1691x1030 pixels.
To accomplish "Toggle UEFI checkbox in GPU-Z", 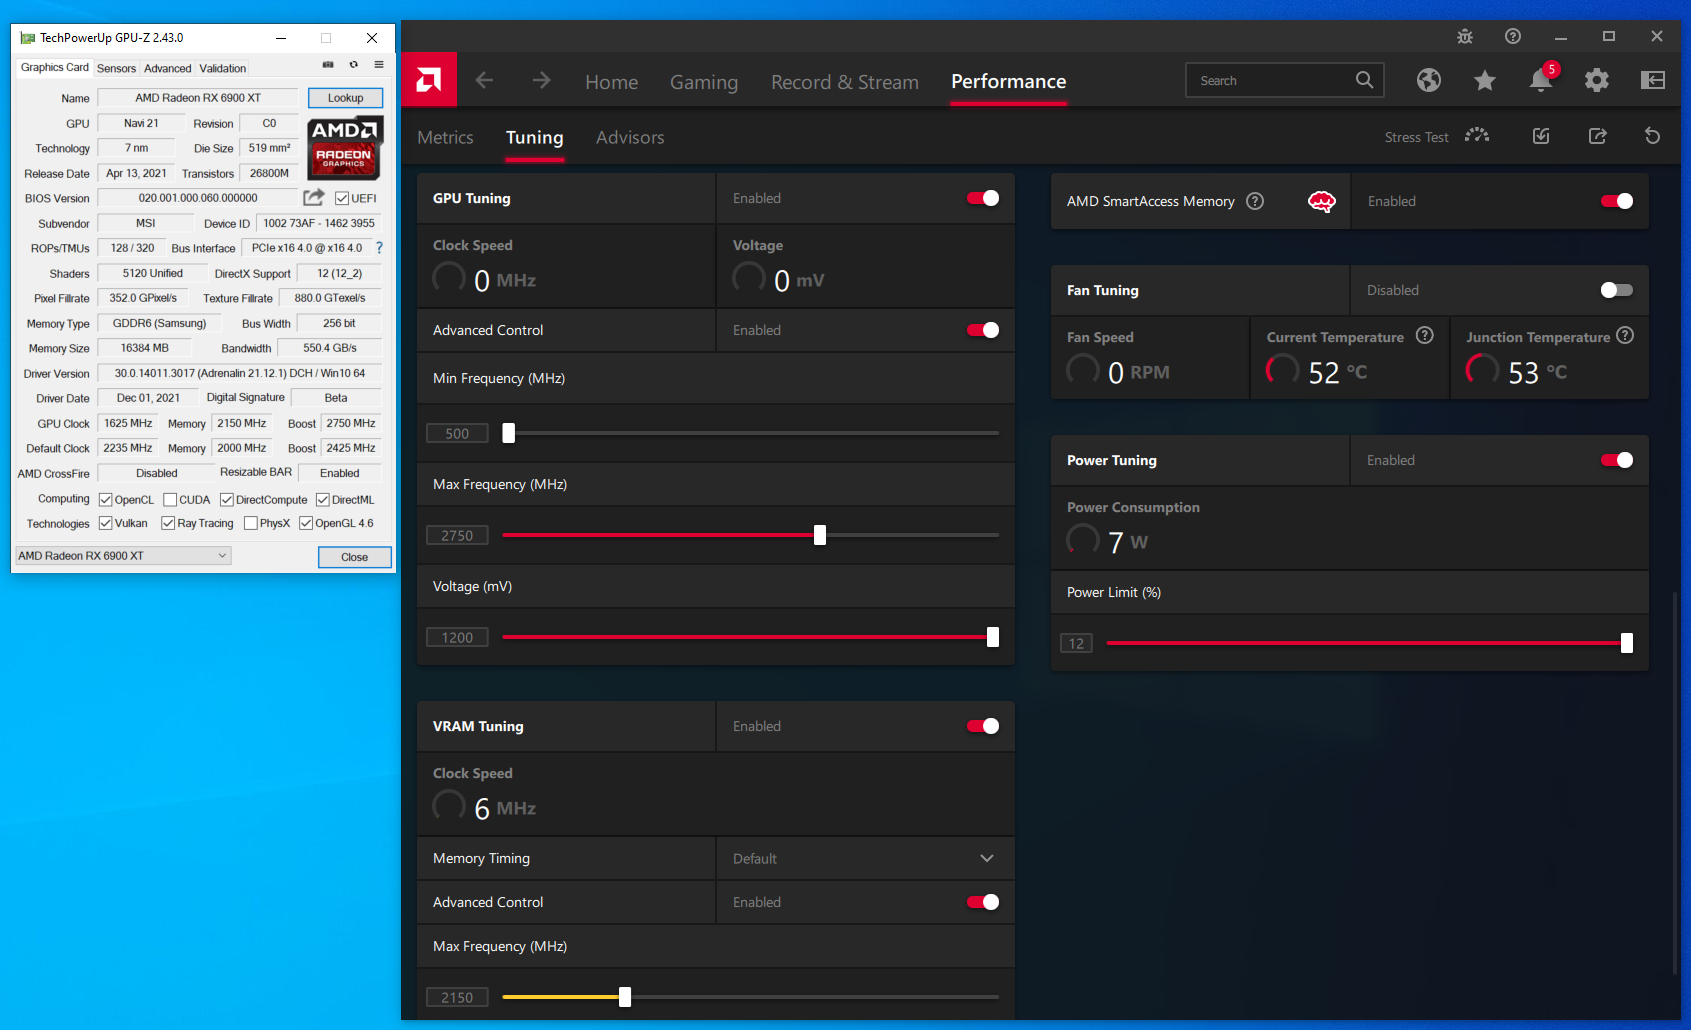I will coord(342,198).
